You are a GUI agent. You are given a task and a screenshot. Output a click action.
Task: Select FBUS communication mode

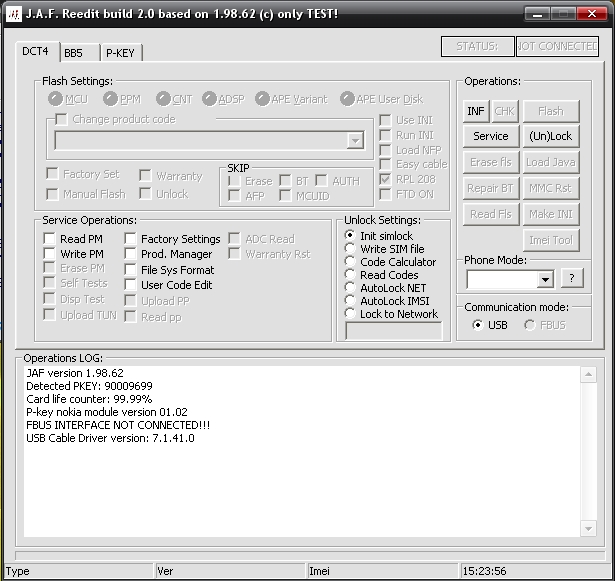(530, 325)
